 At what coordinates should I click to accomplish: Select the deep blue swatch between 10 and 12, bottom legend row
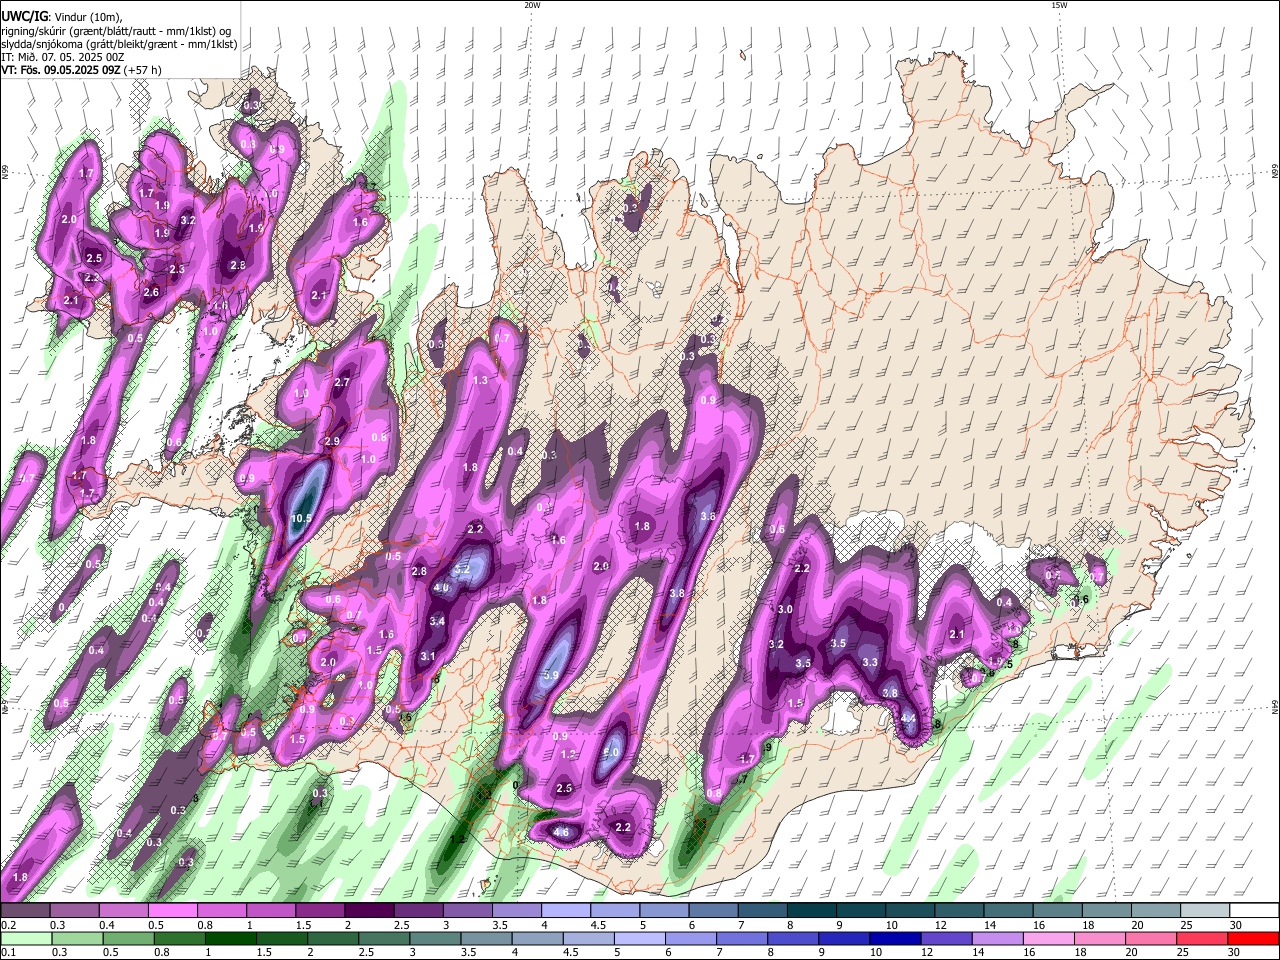point(893,938)
